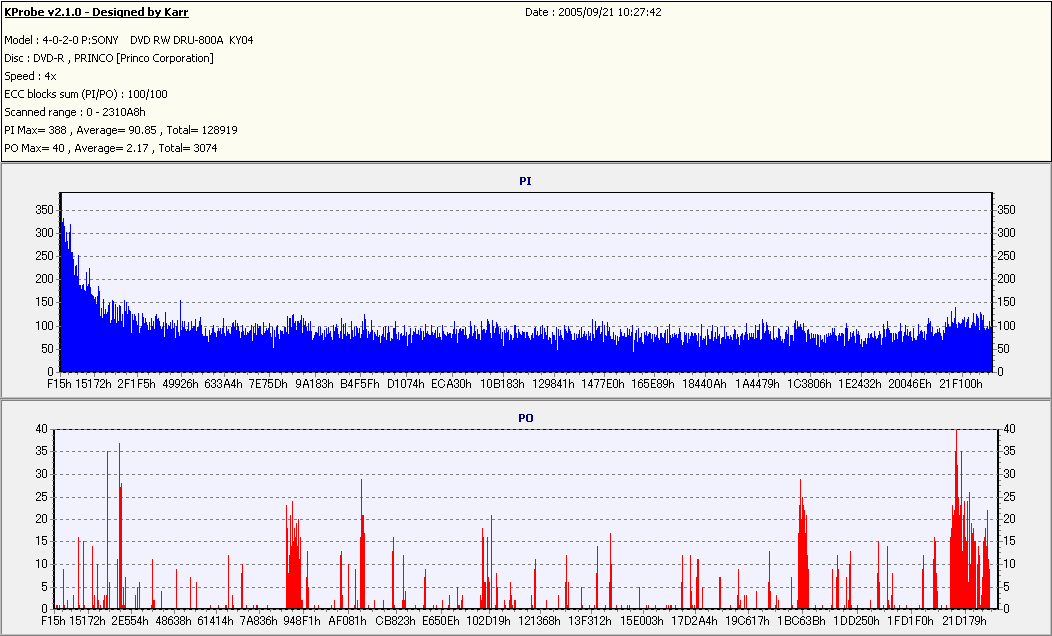
Task: Select the Speed 4x text
Action: tap(30, 76)
